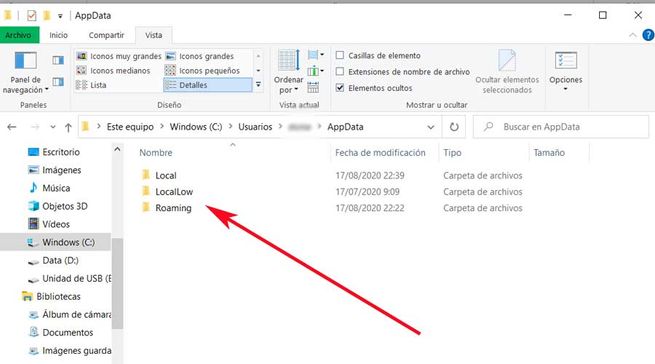Open the add columns icon dropdown

click(315, 71)
